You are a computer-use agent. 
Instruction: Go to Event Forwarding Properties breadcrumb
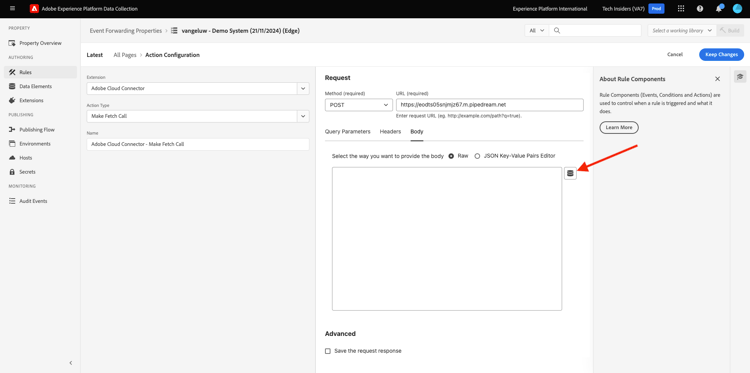point(126,30)
